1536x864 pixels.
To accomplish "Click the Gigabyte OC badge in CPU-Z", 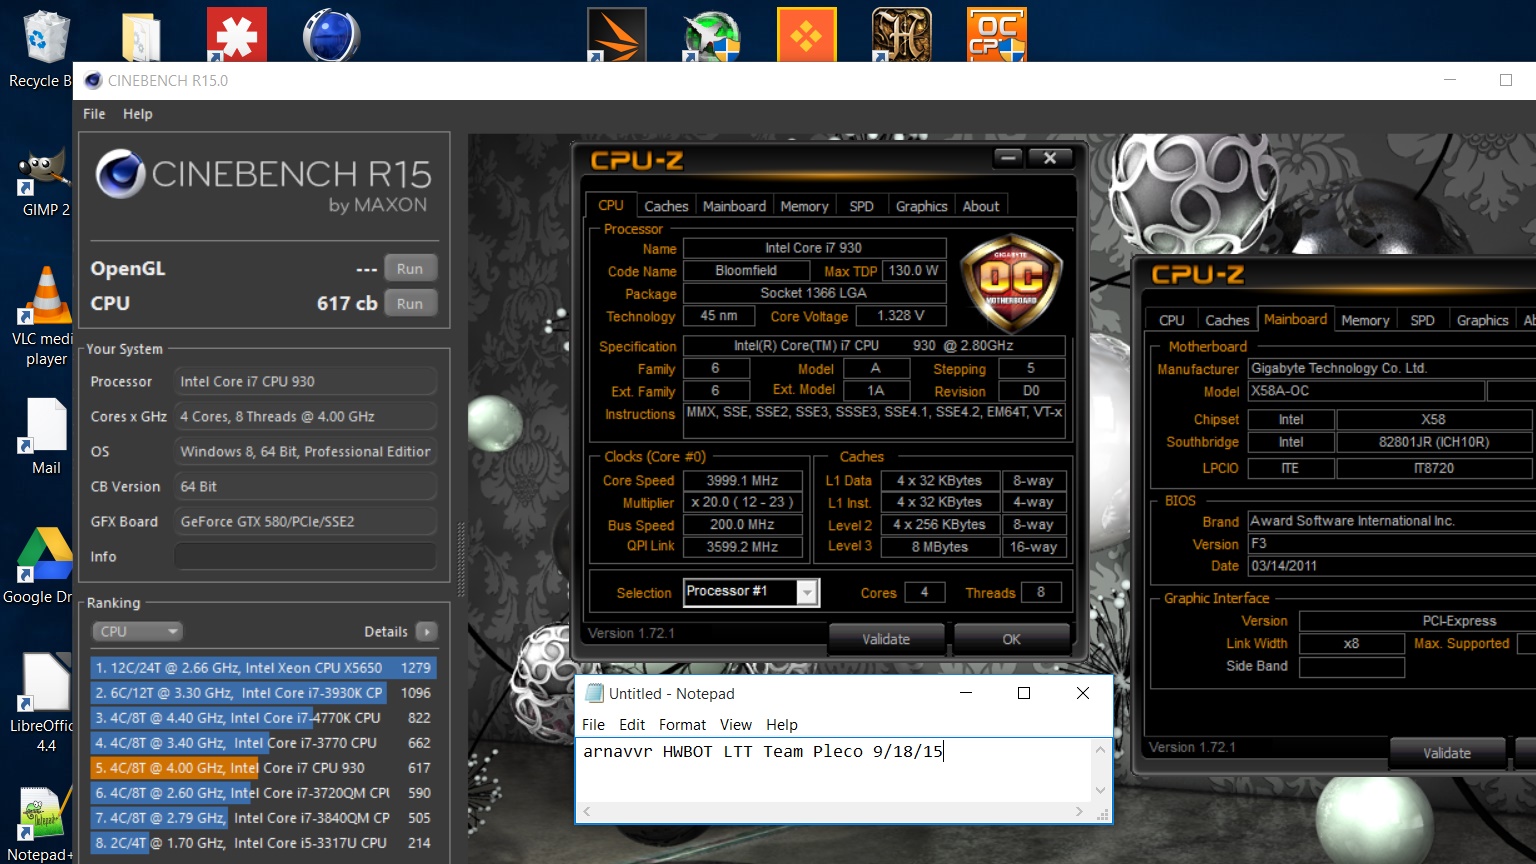I will 1011,283.
